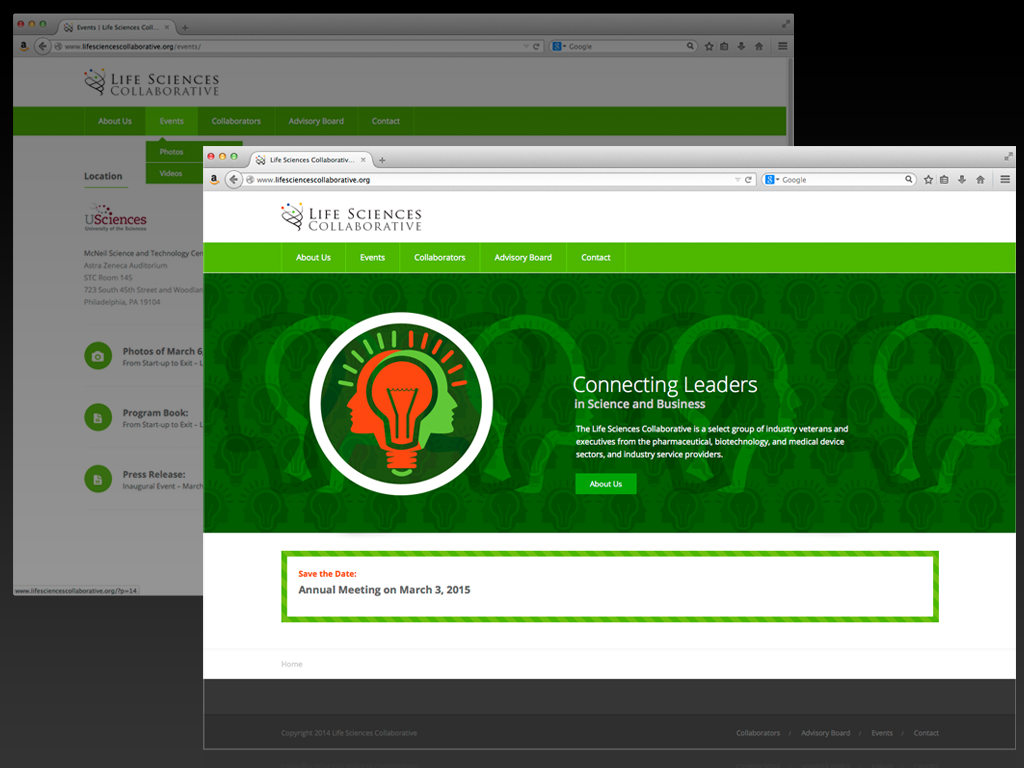Select Advisory Board in front window's green navigation
The width and height of the screenshot is (1024, 768).
point(523,257)
